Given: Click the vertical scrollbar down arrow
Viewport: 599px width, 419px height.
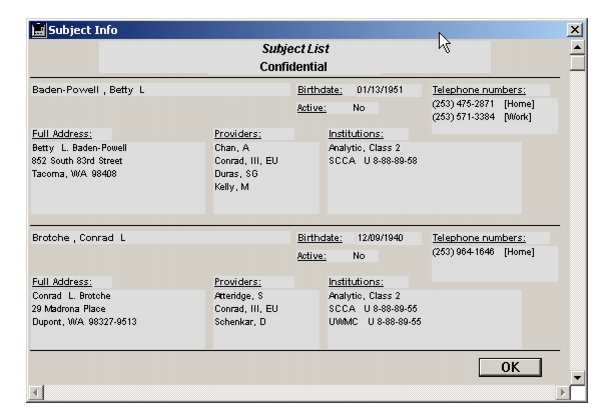Looking at the screenshot, I should [x=577, y=378].
